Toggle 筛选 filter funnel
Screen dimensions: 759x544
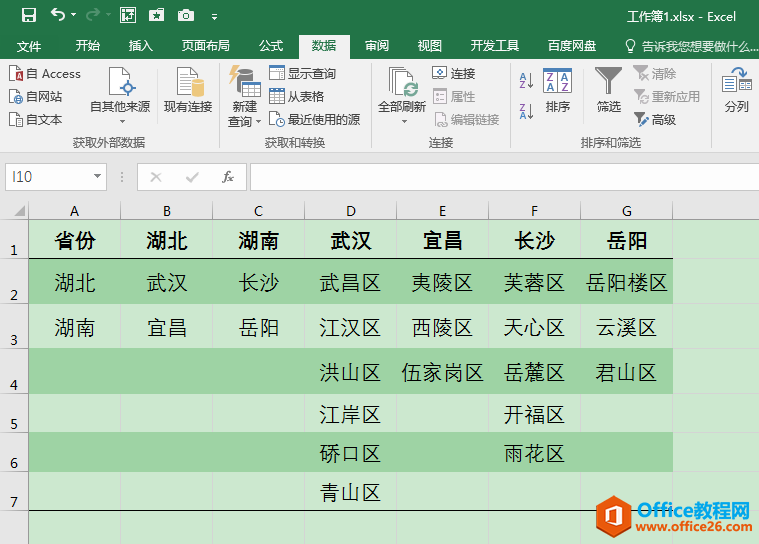(x=608, y=91)
